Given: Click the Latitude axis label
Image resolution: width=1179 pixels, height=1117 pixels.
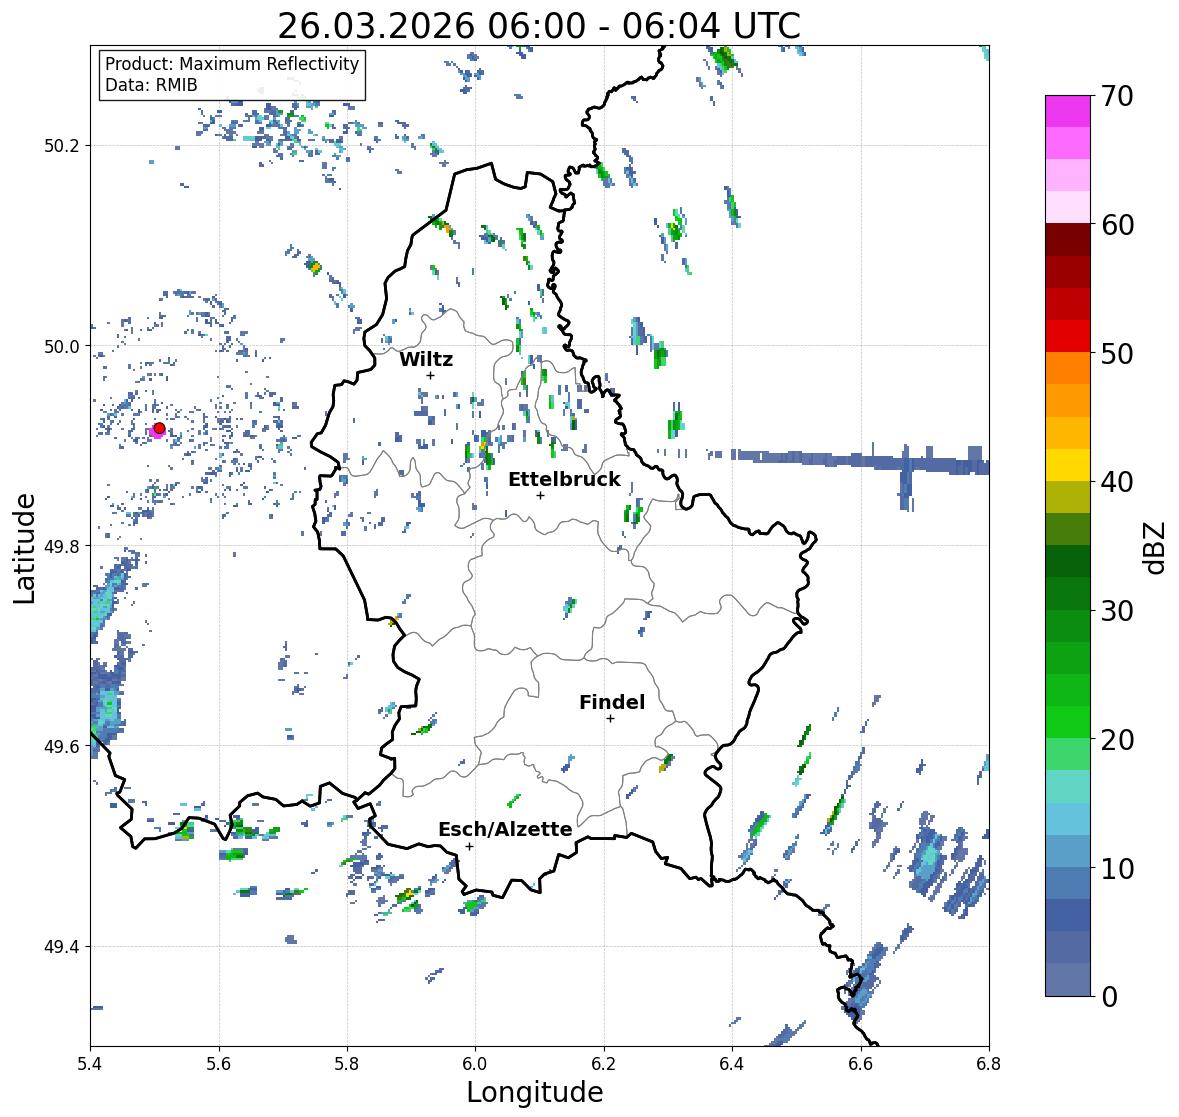Looking at the screenshot, I should coord(24,548).
